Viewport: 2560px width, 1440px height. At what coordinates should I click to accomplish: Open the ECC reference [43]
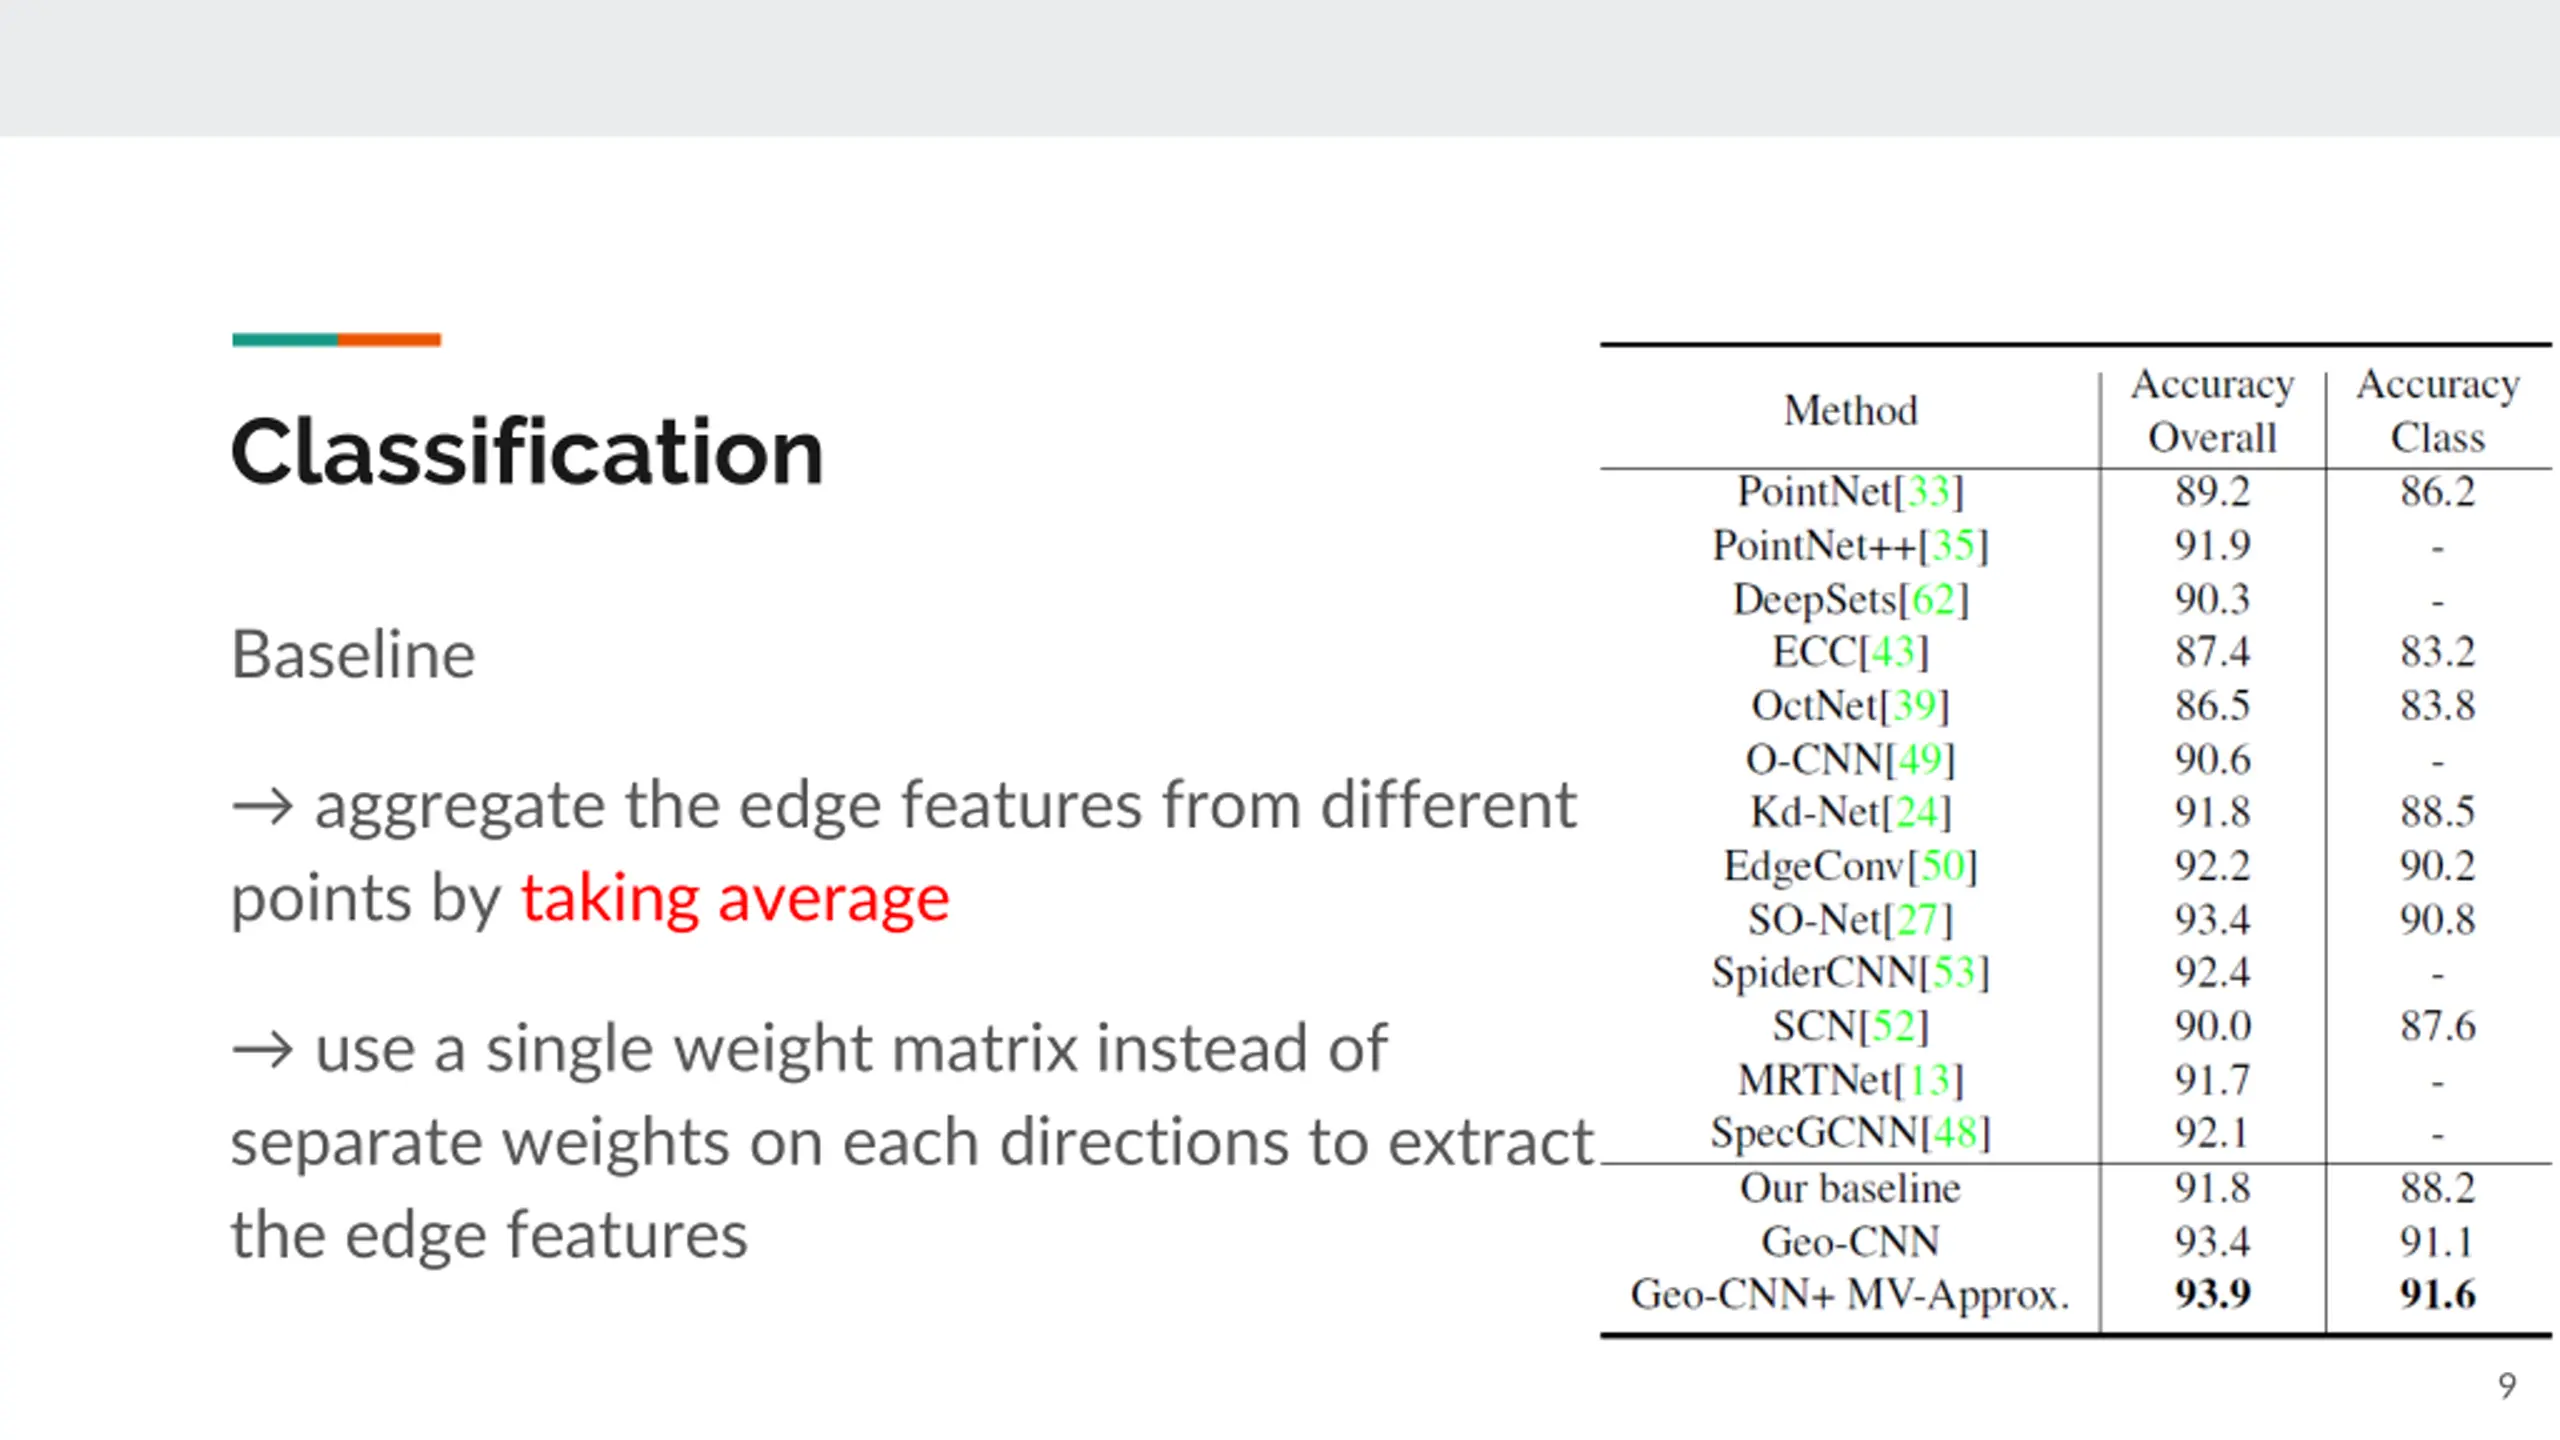(1893, 652)
